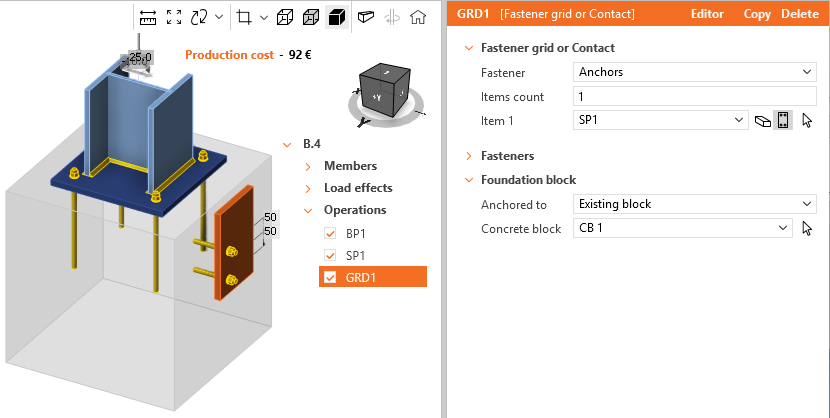This screenshot has height=418, width=830.
Task: Select the BP1 operation label
Action: pos(355,234)
